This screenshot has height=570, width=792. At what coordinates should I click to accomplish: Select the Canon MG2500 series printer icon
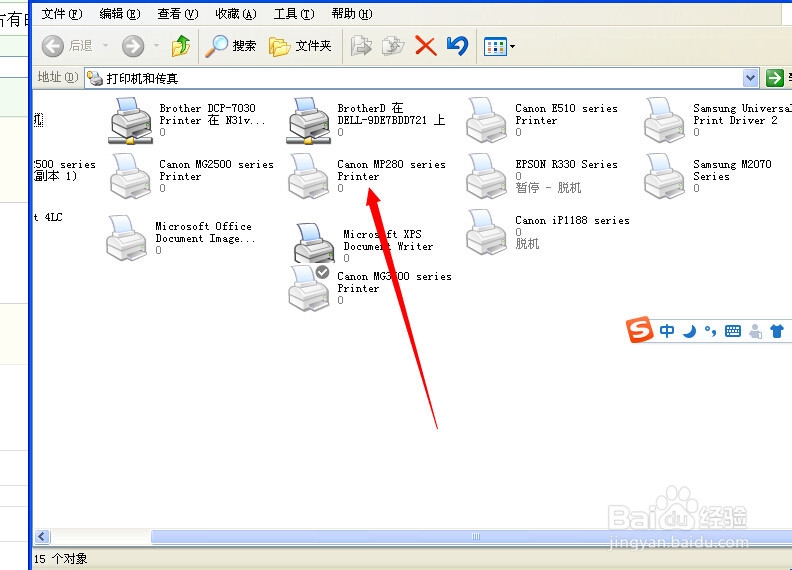[x=131, y=176]
